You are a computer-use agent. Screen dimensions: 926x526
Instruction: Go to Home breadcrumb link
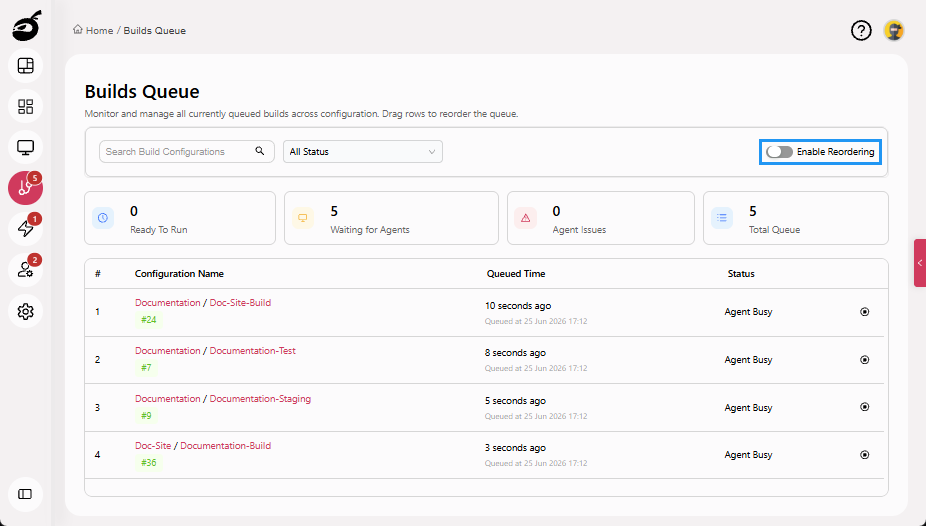99,31
